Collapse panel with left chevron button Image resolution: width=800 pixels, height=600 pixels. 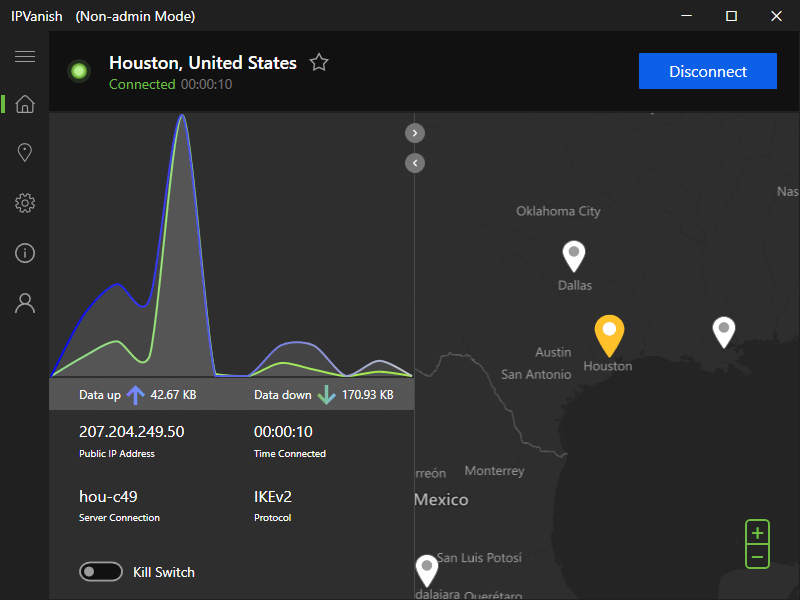click(x=415, y=163)
